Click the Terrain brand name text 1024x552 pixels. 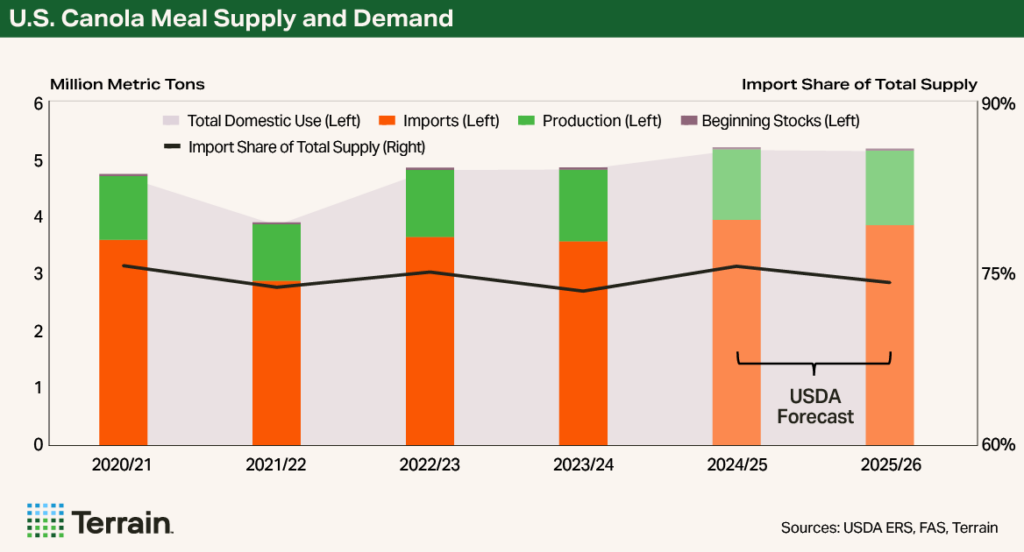point(123,521)
